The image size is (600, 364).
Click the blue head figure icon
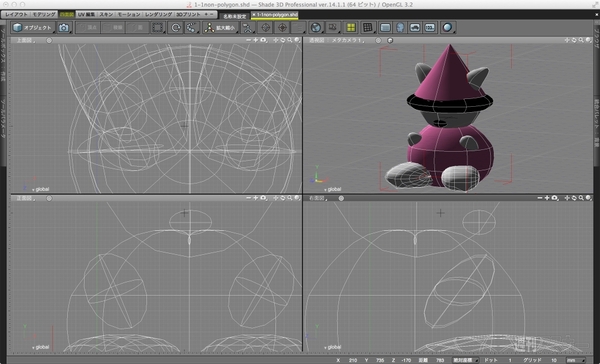pyautogui.click(x=400, y=28)
